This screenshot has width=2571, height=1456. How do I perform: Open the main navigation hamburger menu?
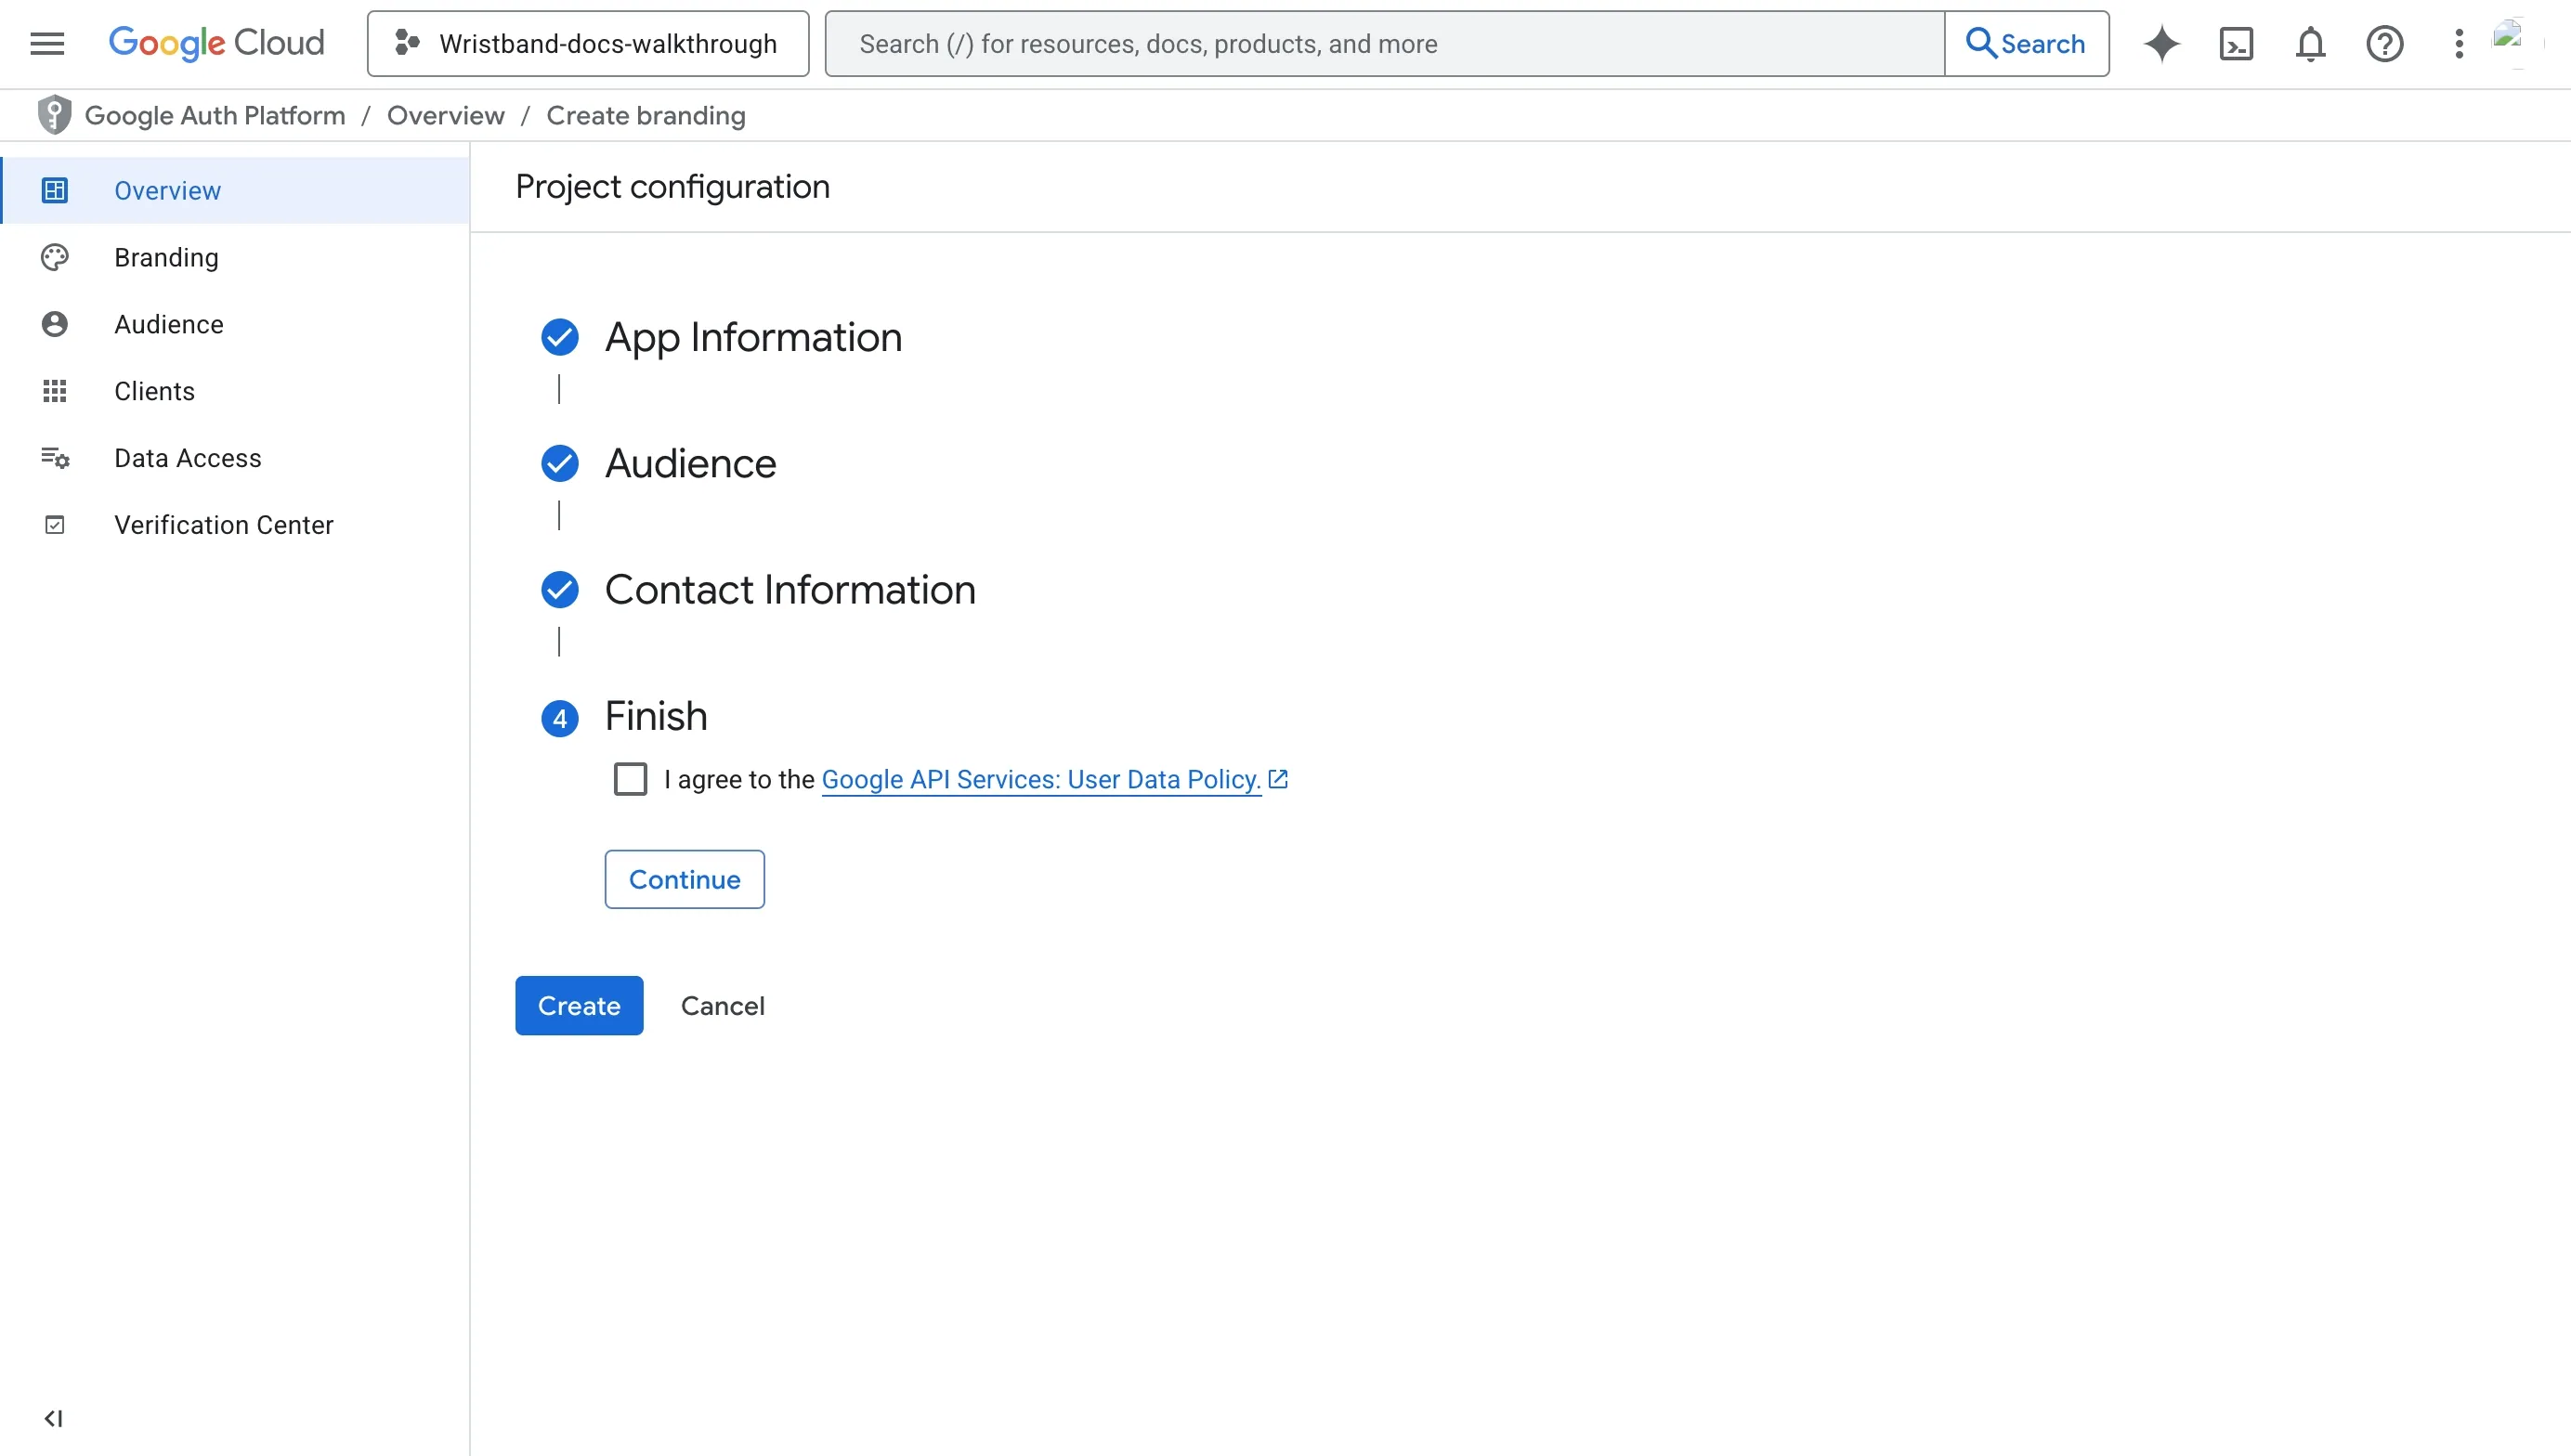[47, 44]
